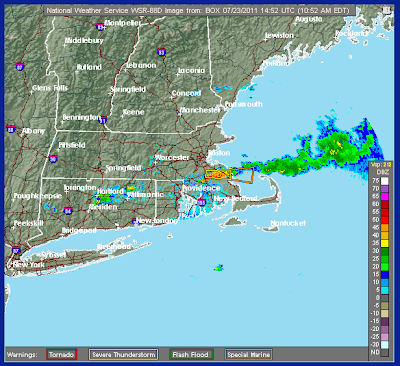
Task: Select the Special Marine warning legend box
Action: pyautogui.click(x=249, y=354)
